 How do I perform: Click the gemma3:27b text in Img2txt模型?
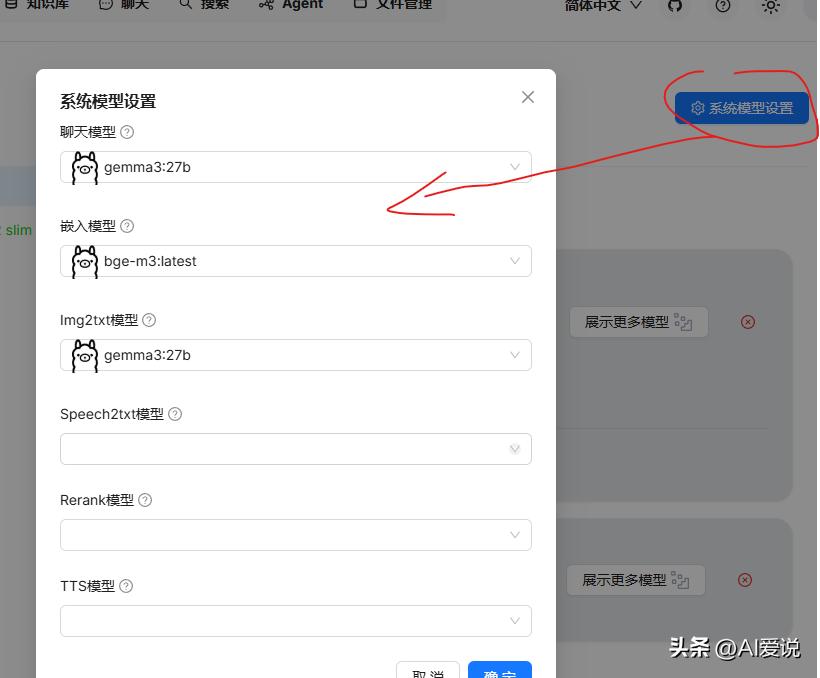coord(147,355)
